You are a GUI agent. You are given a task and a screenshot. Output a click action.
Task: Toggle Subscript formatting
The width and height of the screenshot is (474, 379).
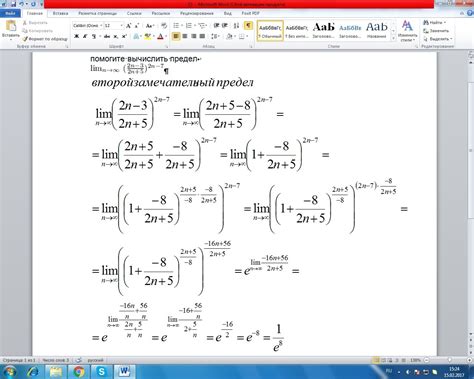coord(116,36)
